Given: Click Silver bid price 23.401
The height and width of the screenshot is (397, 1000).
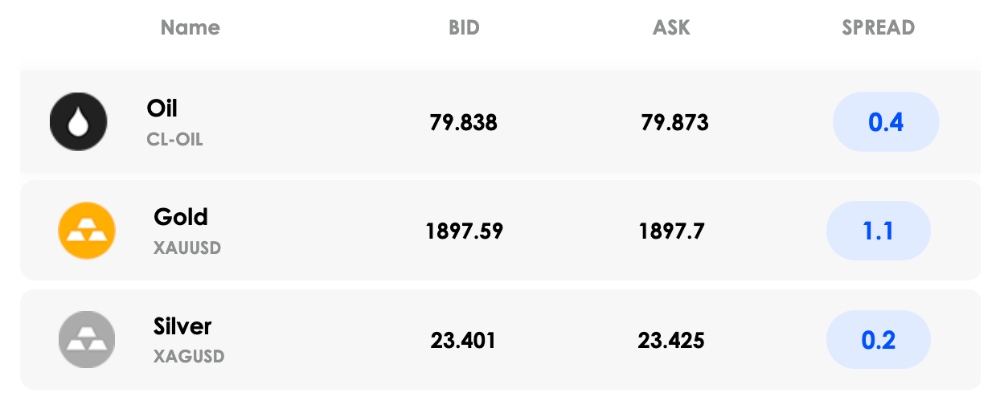Looking at the screenshot, I should click(463, 340).
